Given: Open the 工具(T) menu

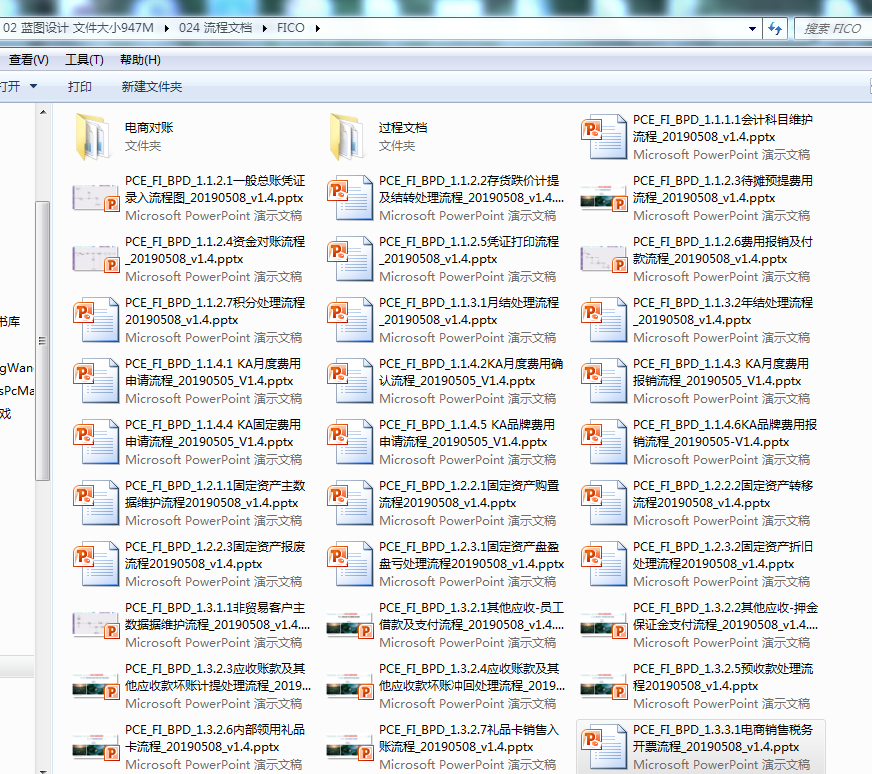Looking at the screenshot, I should pyautogui.click(x=84, y=60).
